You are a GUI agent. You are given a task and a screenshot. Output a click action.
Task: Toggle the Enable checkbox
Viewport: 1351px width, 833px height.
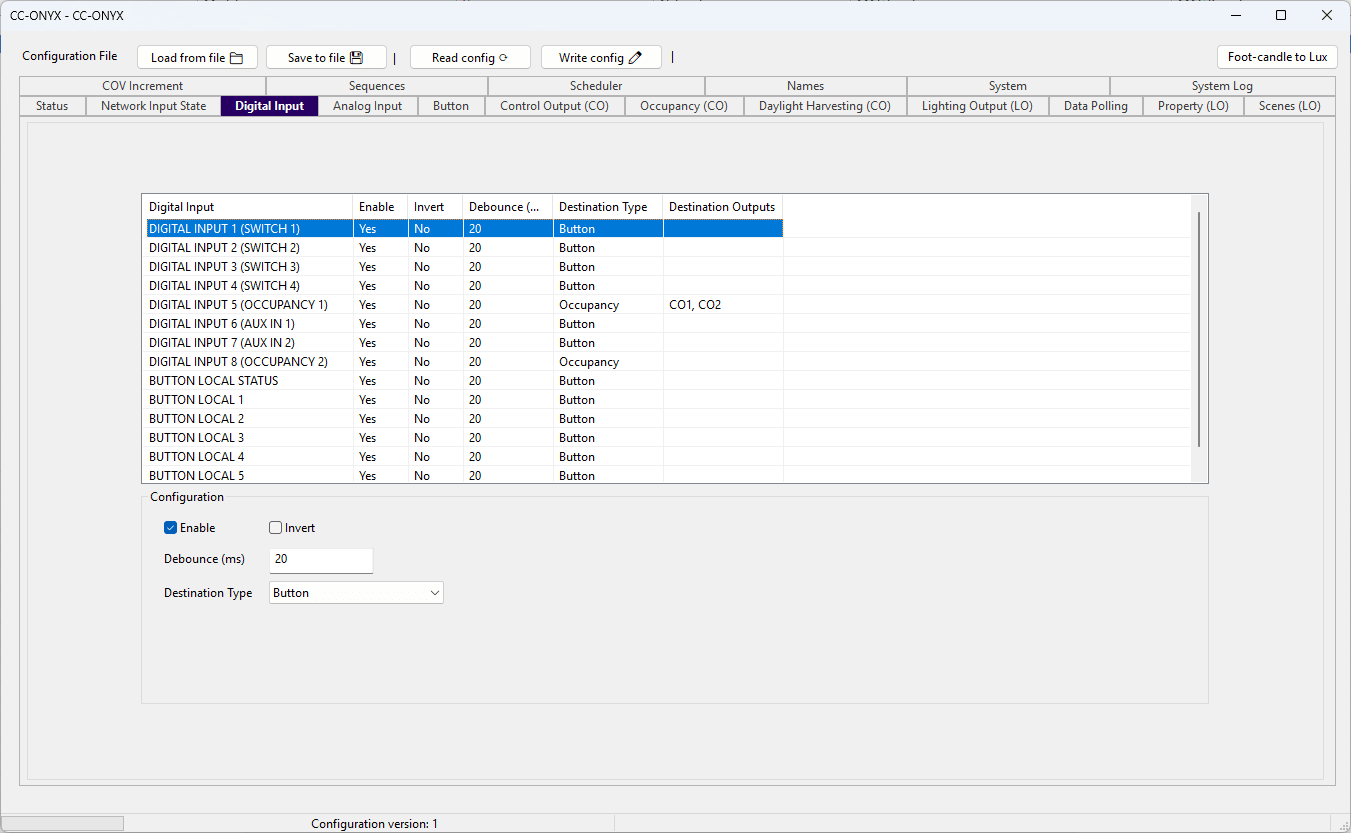pyautogui.click(x=170, y=528)
